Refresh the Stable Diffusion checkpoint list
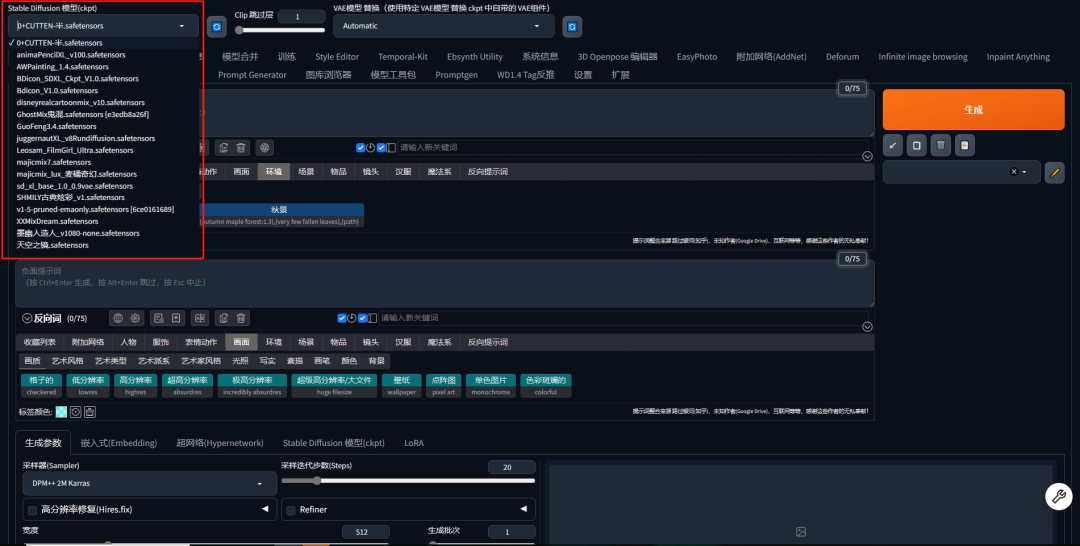Screen dimensions: 1080x546 point(216,26)
